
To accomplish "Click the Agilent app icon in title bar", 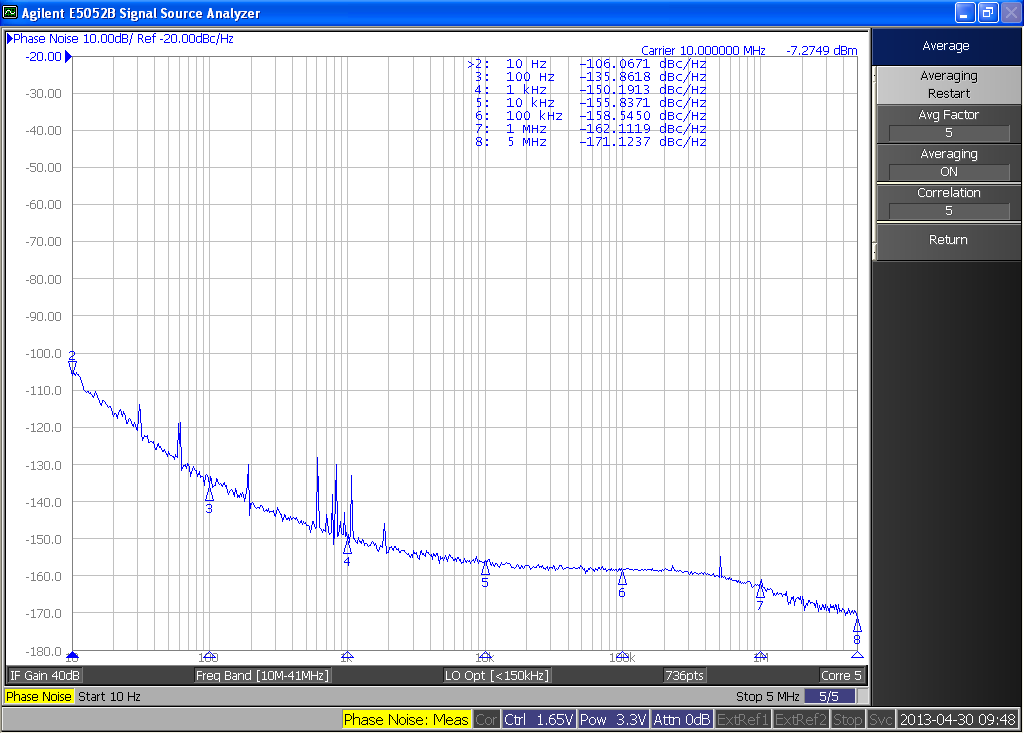I will [11, 13].
